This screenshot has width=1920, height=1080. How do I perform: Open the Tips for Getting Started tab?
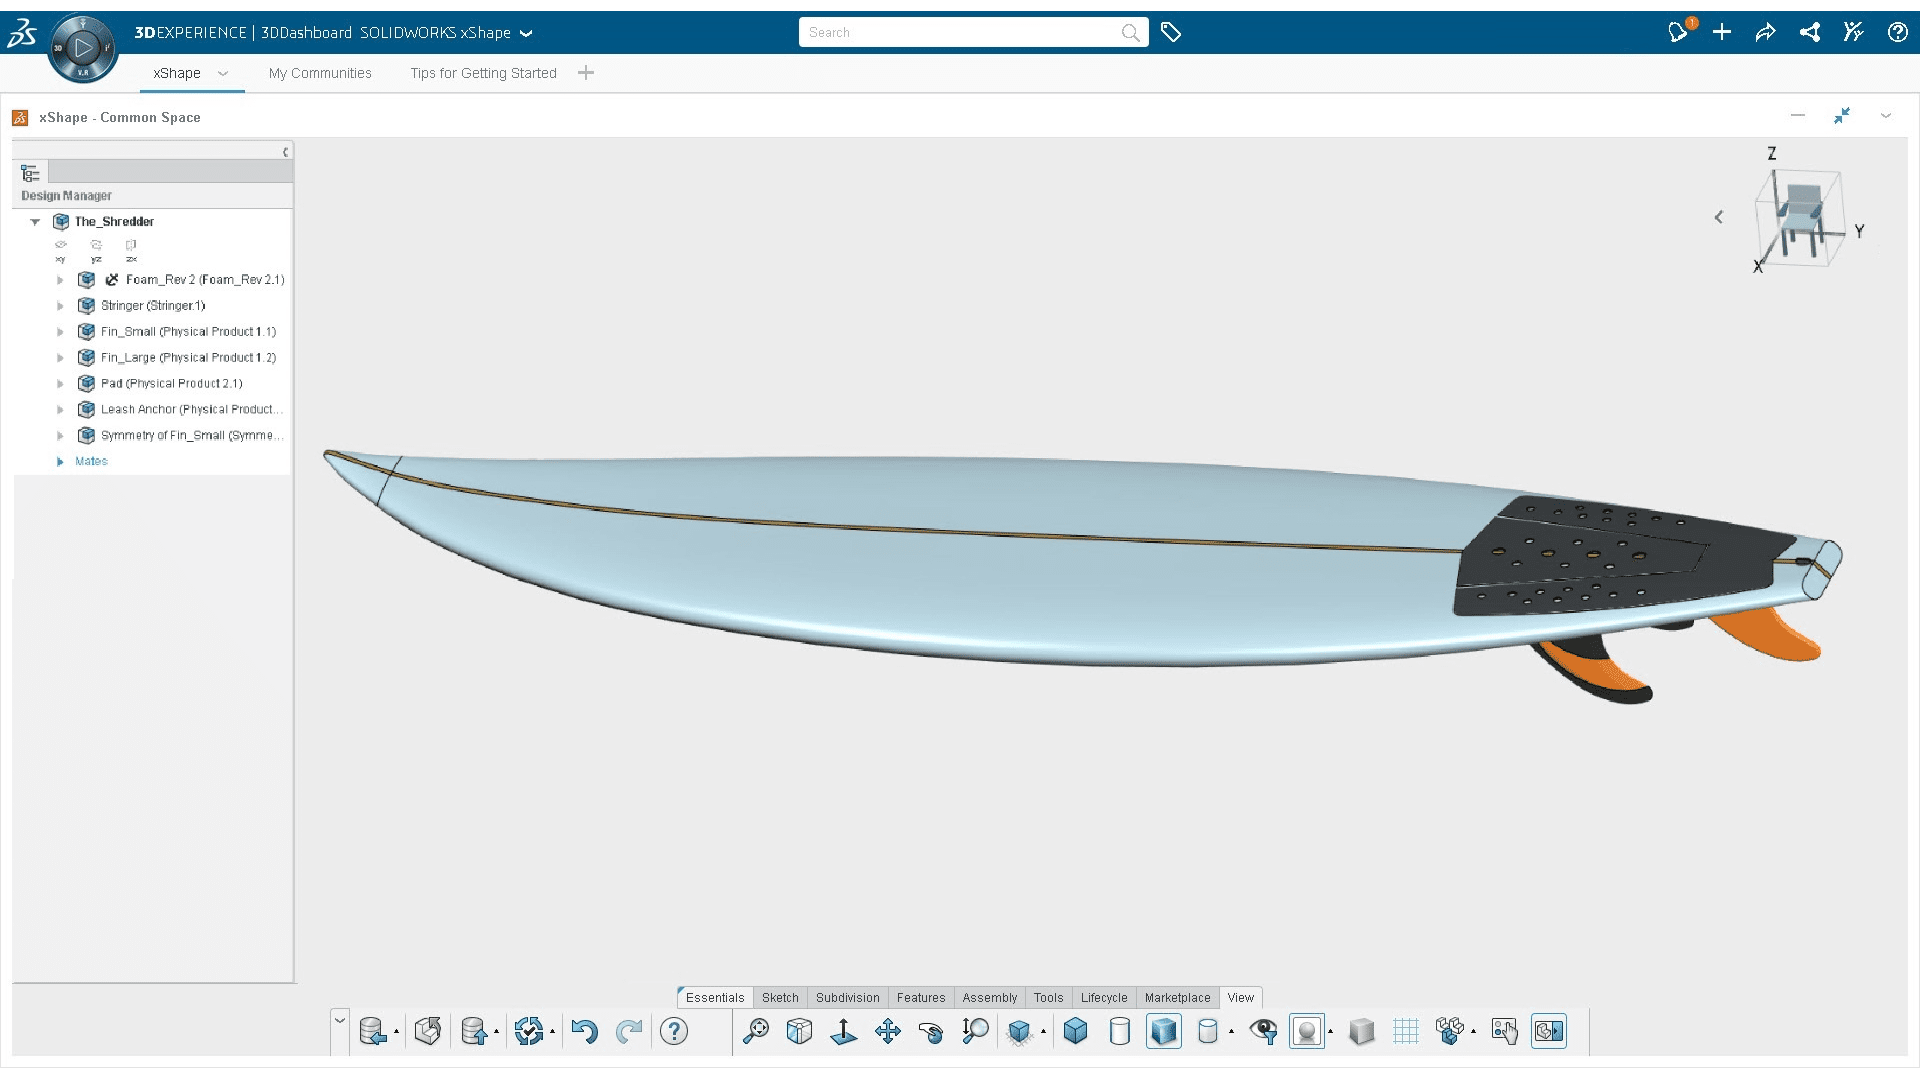pos(484,73)
